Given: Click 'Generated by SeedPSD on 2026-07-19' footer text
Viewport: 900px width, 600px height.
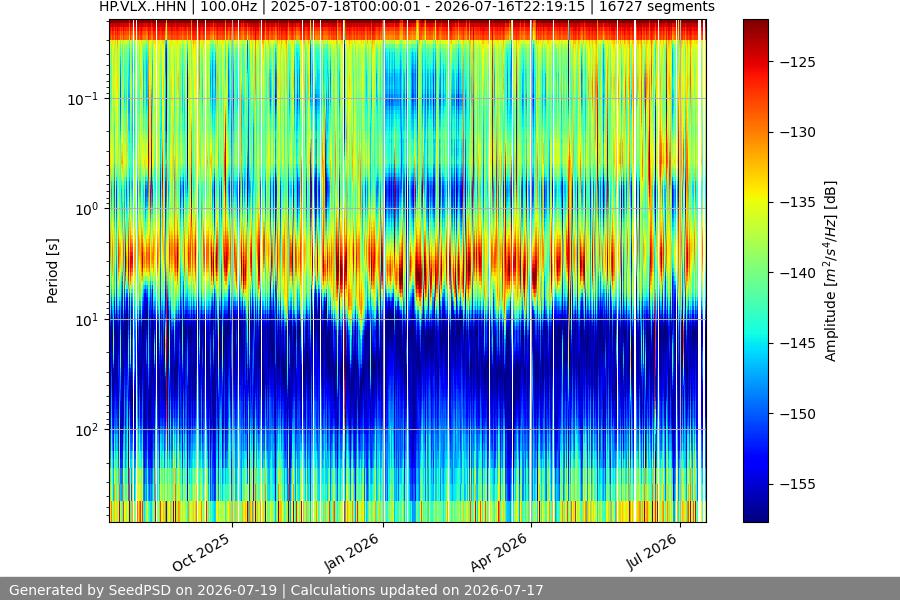Looking at the screenshot, I should coord(143,590).
